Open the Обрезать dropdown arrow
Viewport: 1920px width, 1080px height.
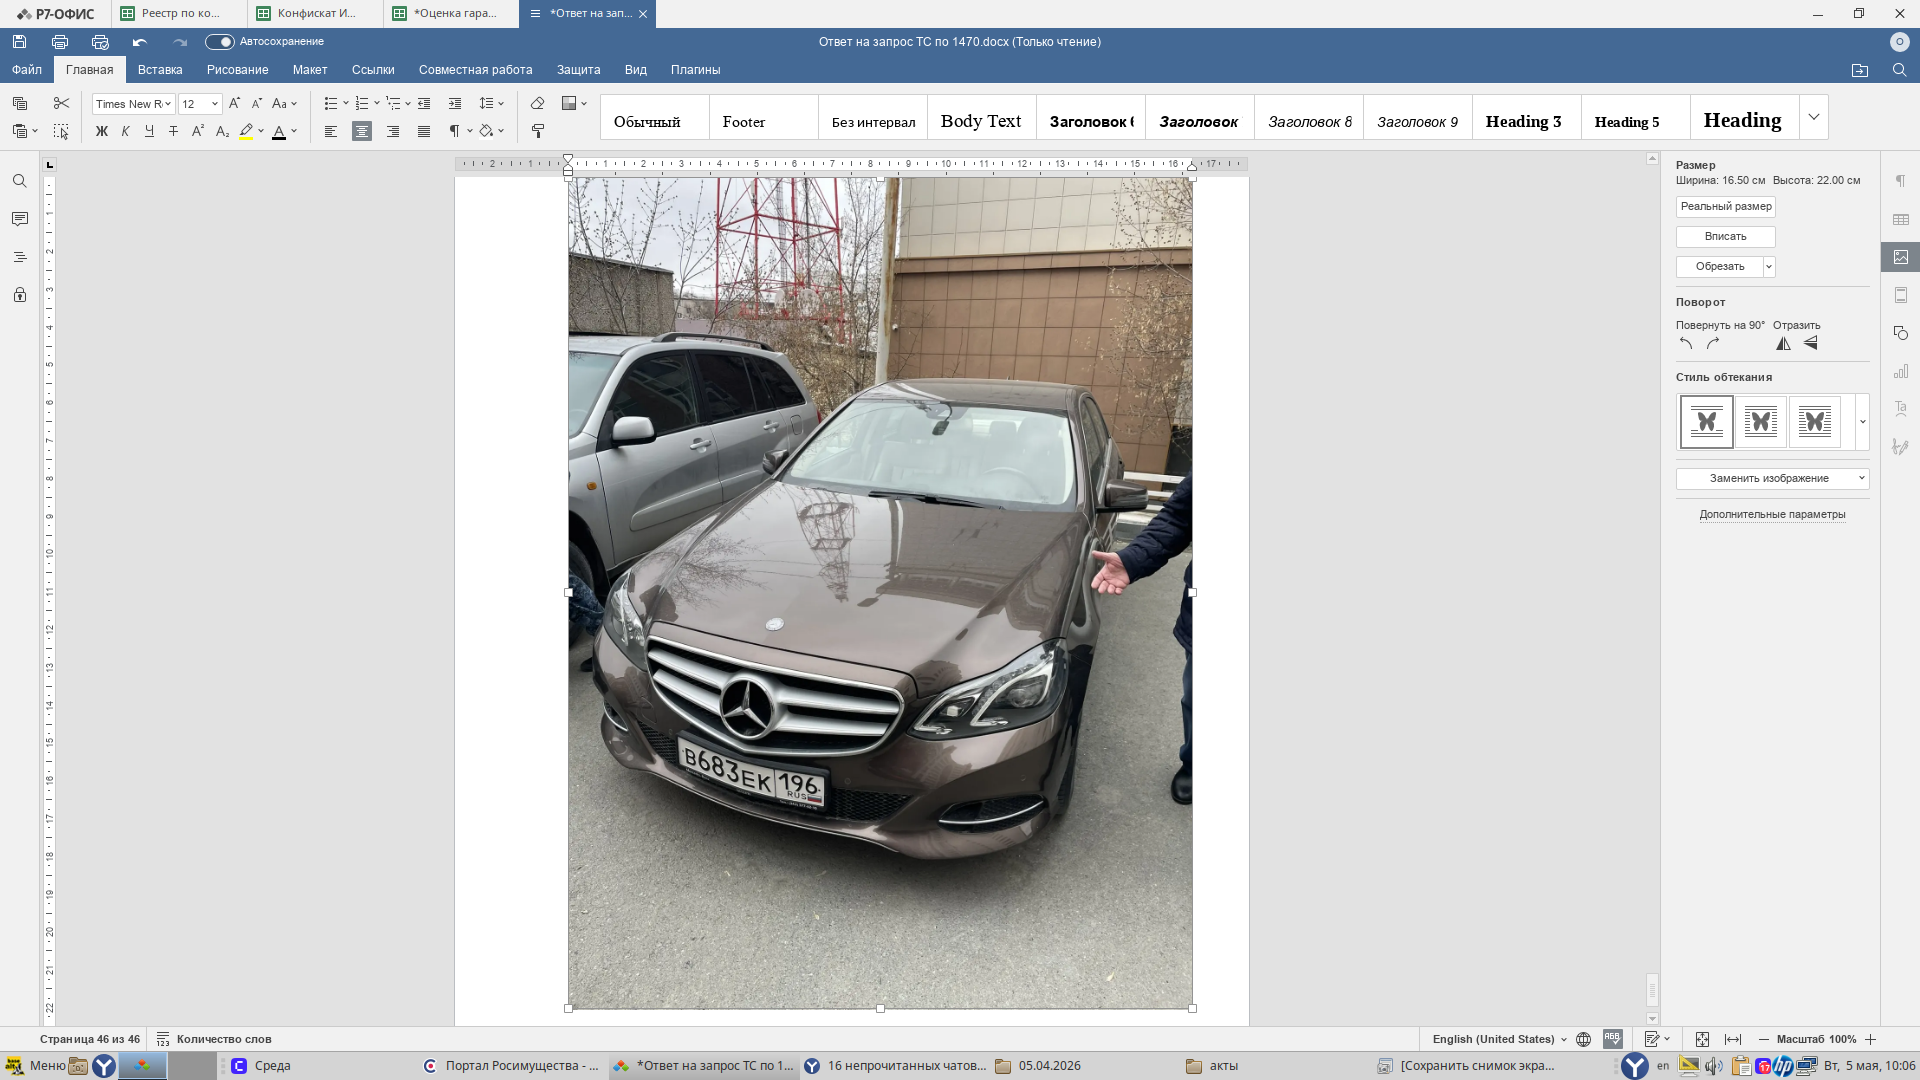[1768, 267]
